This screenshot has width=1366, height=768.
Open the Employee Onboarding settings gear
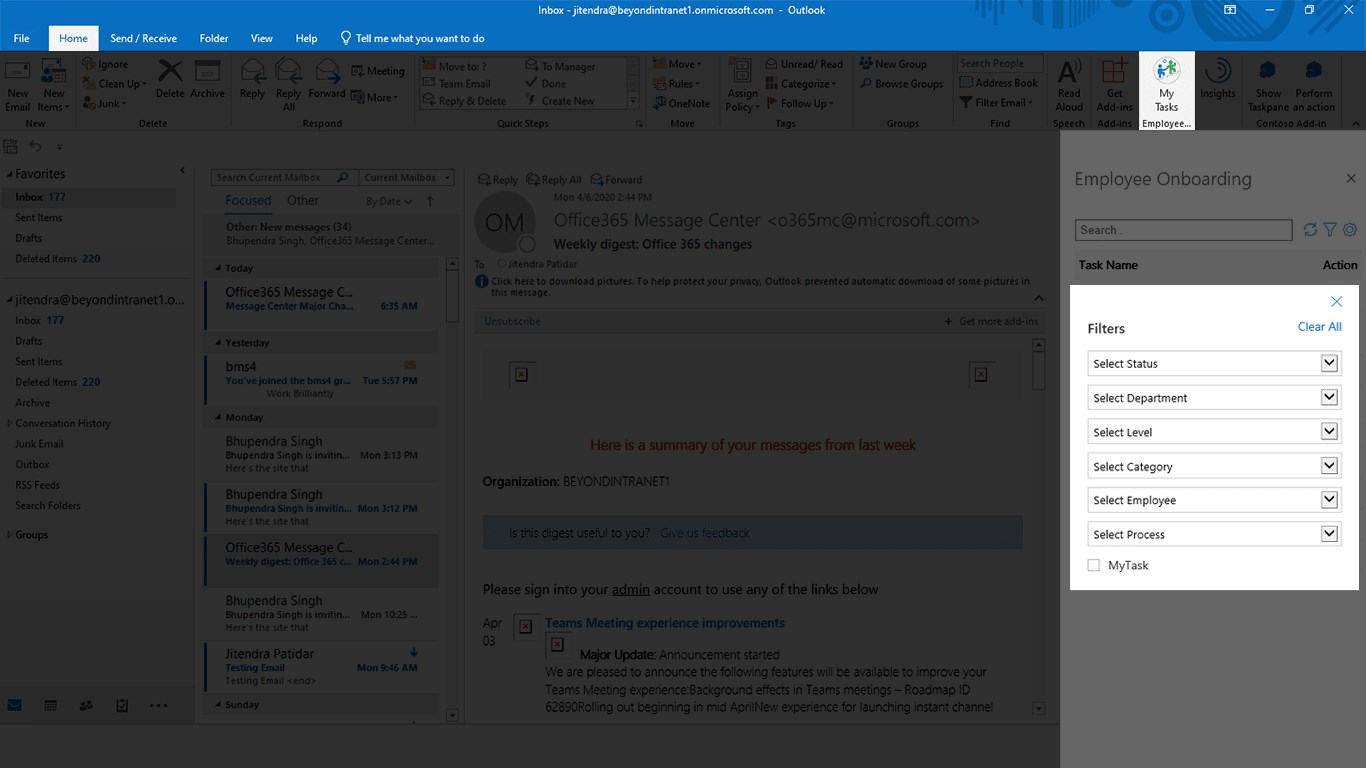click(x=1350, y=230)
